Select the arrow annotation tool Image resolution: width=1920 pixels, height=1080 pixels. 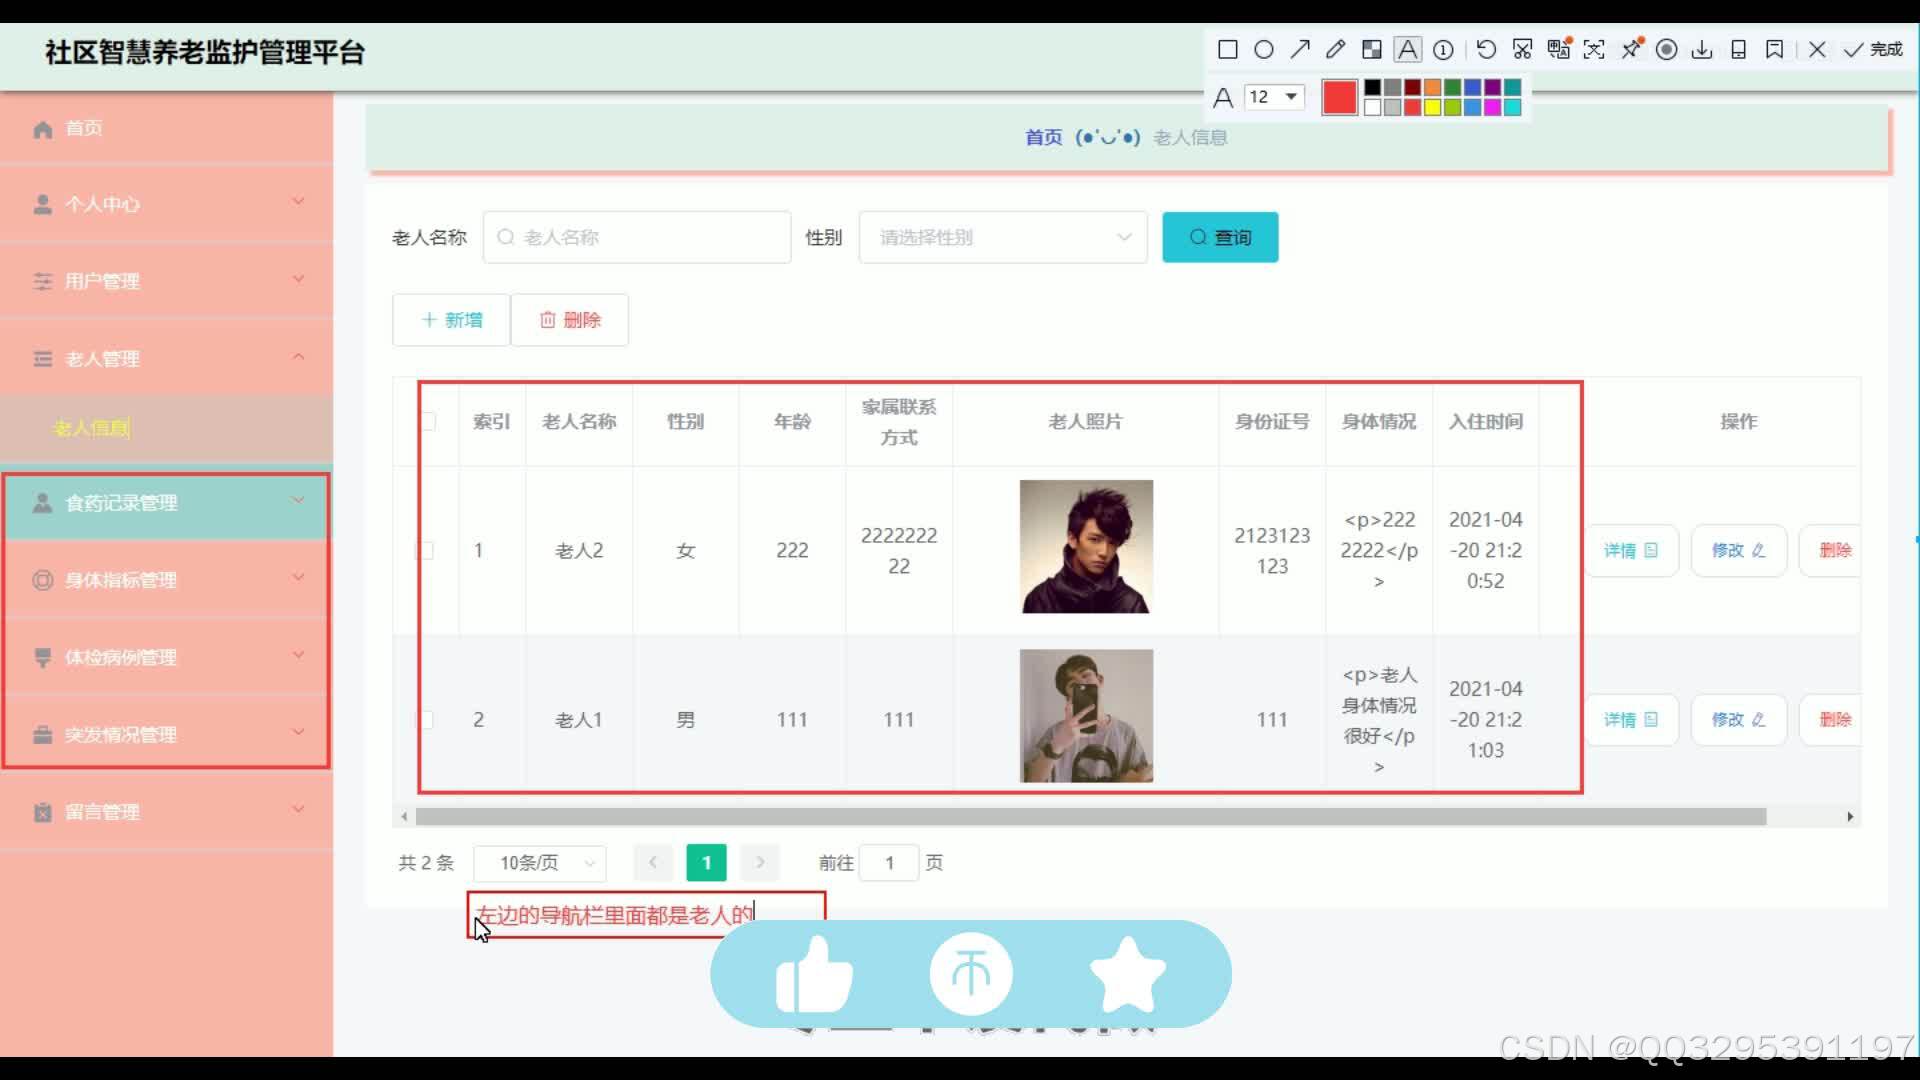[1300, 49]
